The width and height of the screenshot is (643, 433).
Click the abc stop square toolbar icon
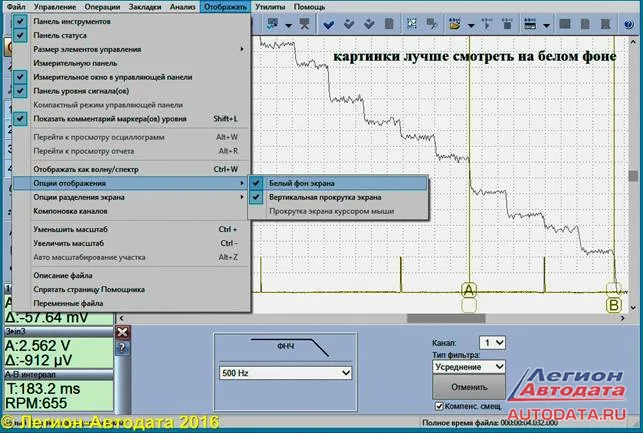pos(507,24)
